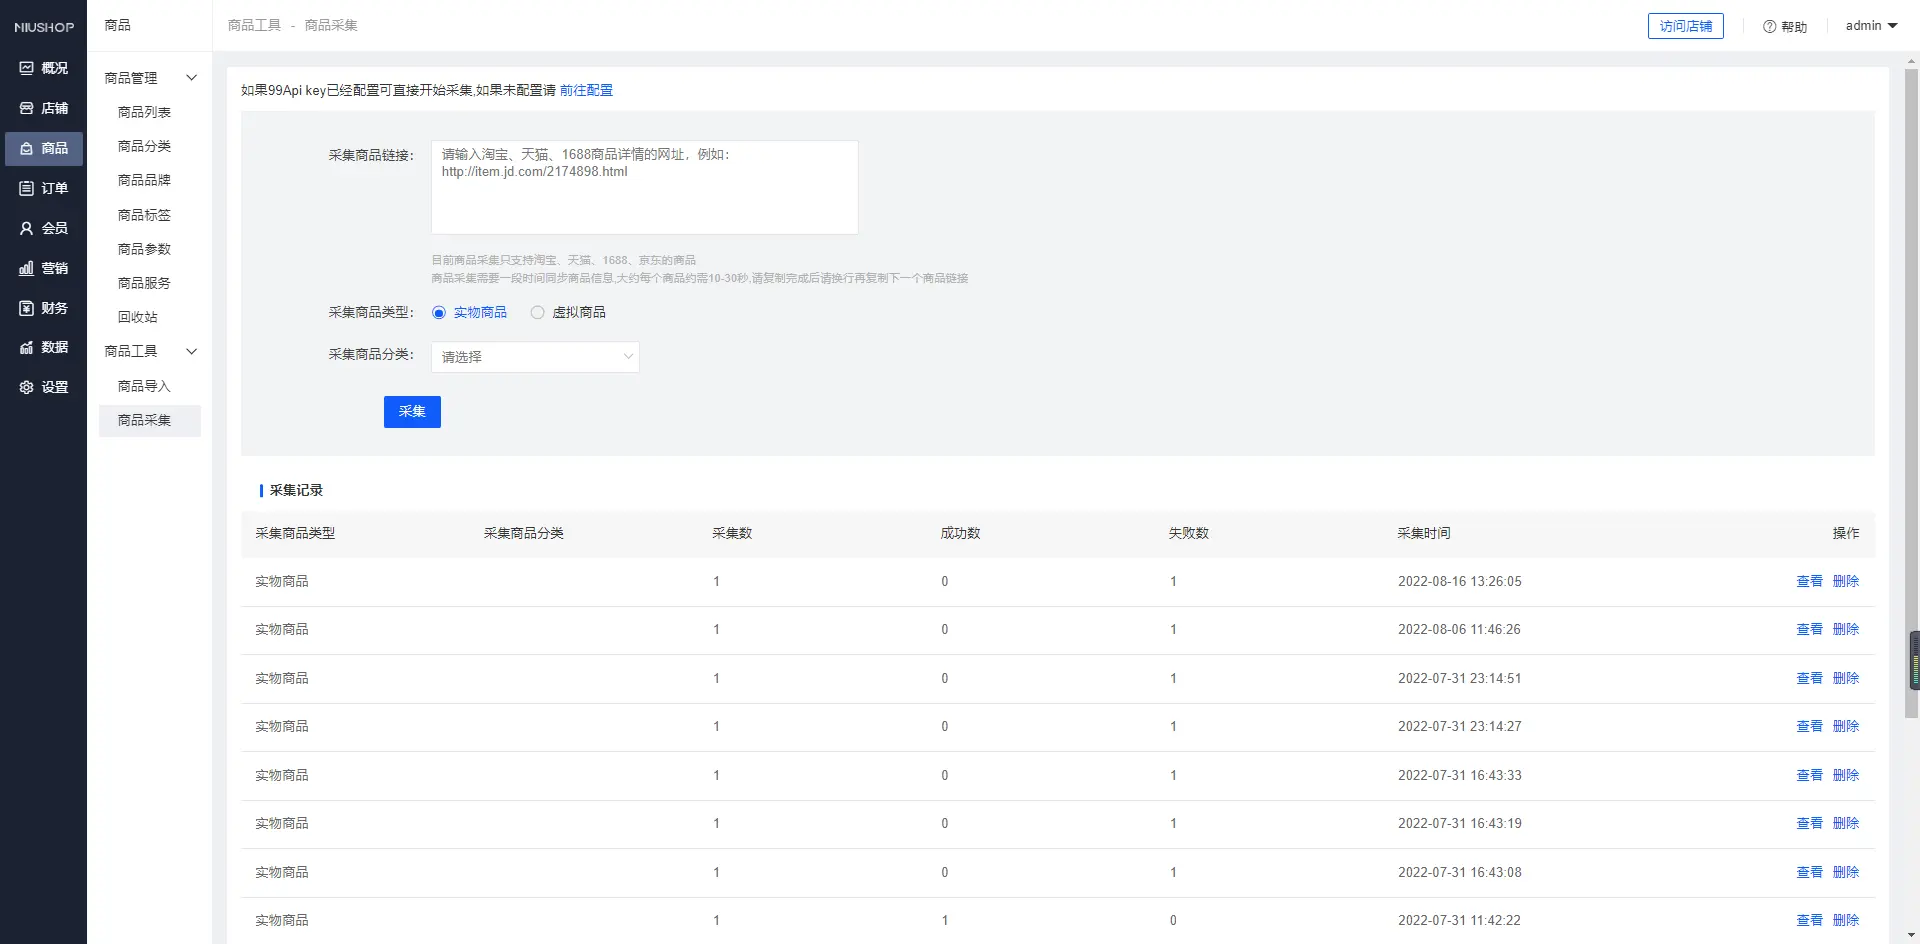
Task: Open the admin user dropdown
Action: click(1871, 26)
